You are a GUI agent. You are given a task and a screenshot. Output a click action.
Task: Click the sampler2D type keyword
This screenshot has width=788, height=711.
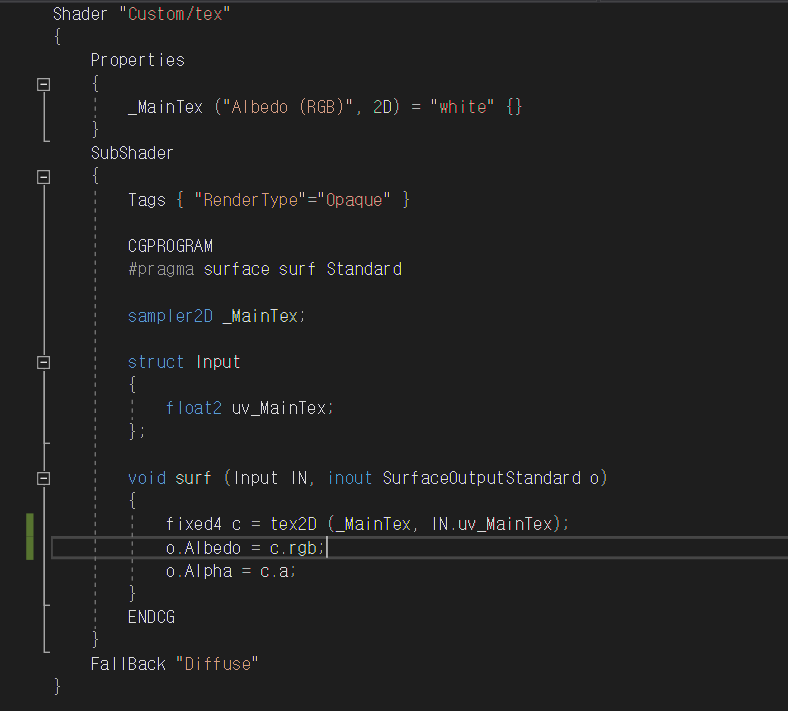coord(170,316)
